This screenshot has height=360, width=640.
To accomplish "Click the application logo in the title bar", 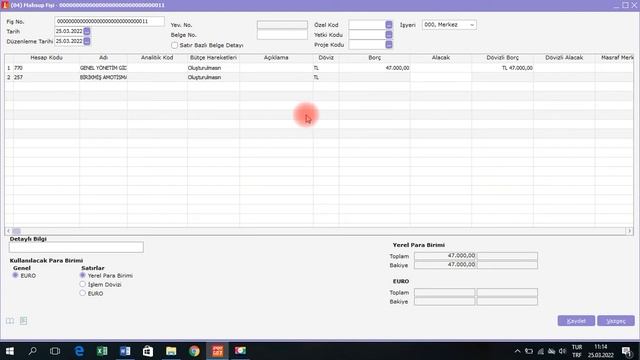I will click(5, 5).
